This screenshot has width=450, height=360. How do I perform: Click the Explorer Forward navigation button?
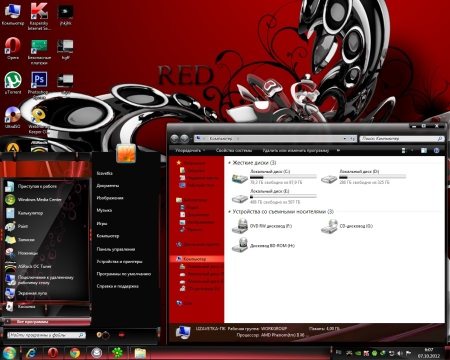coord(184,138)
